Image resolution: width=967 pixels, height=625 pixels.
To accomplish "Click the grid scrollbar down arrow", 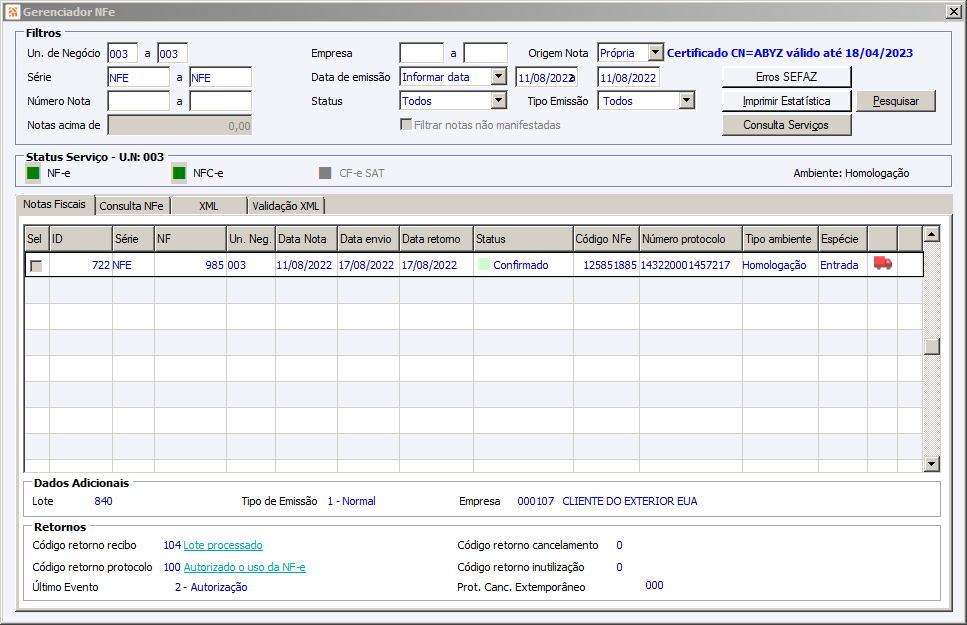I will pos(931,463).
